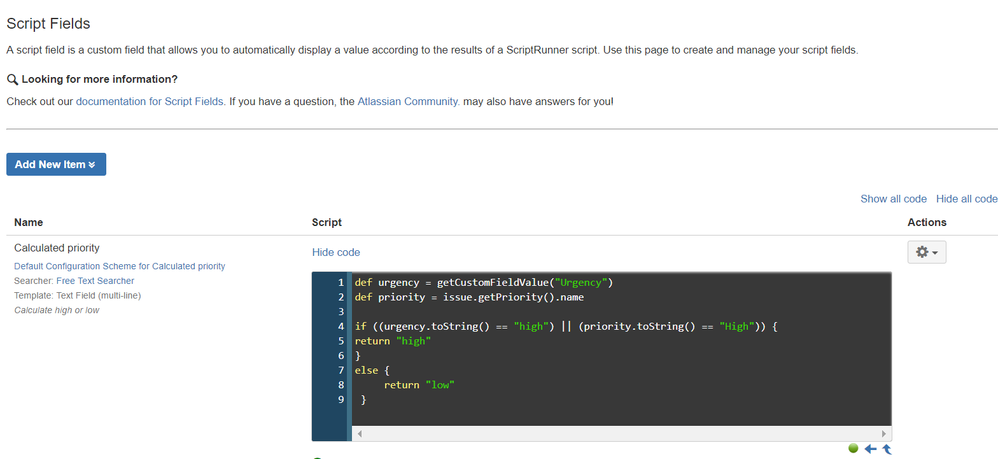Open Default Configuration Scheme for Calculated priority

pyautogui.click(x=120, y=266)
